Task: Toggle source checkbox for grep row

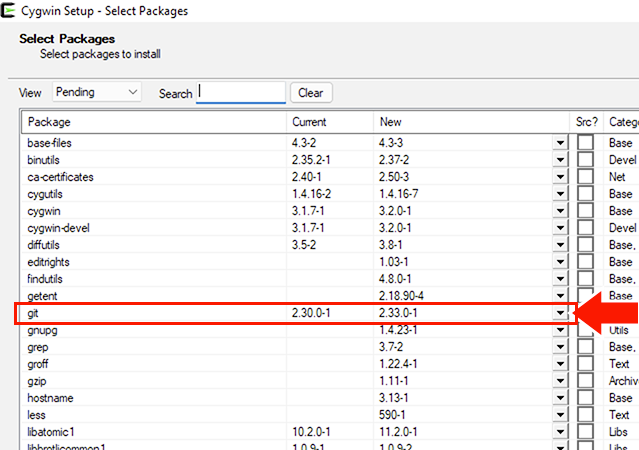Action: coord(585,347)
